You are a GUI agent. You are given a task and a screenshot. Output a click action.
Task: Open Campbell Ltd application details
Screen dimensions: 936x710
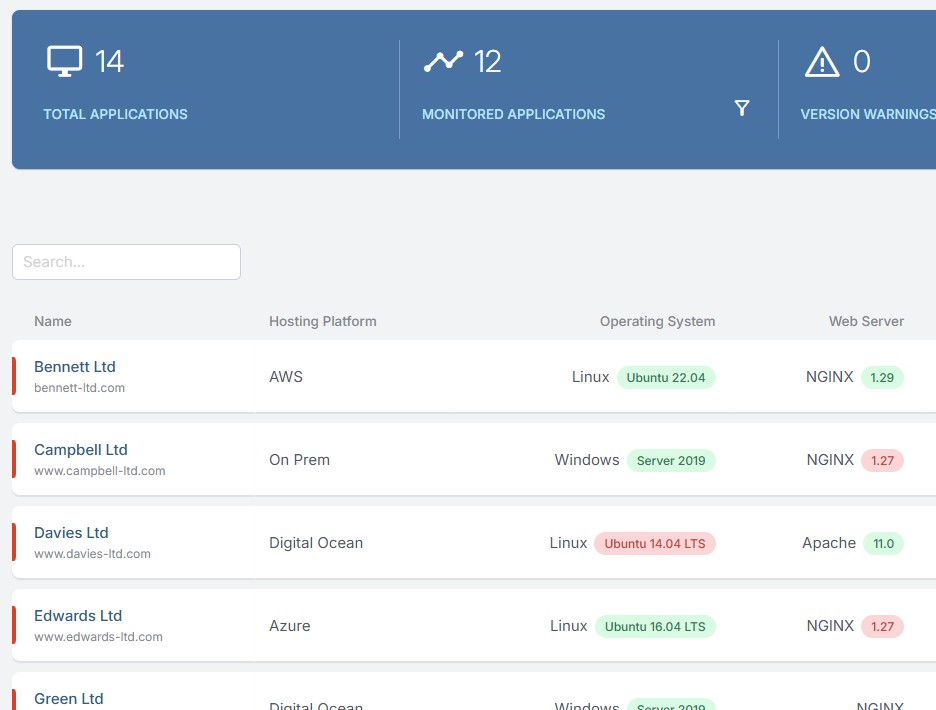[81, 449]
